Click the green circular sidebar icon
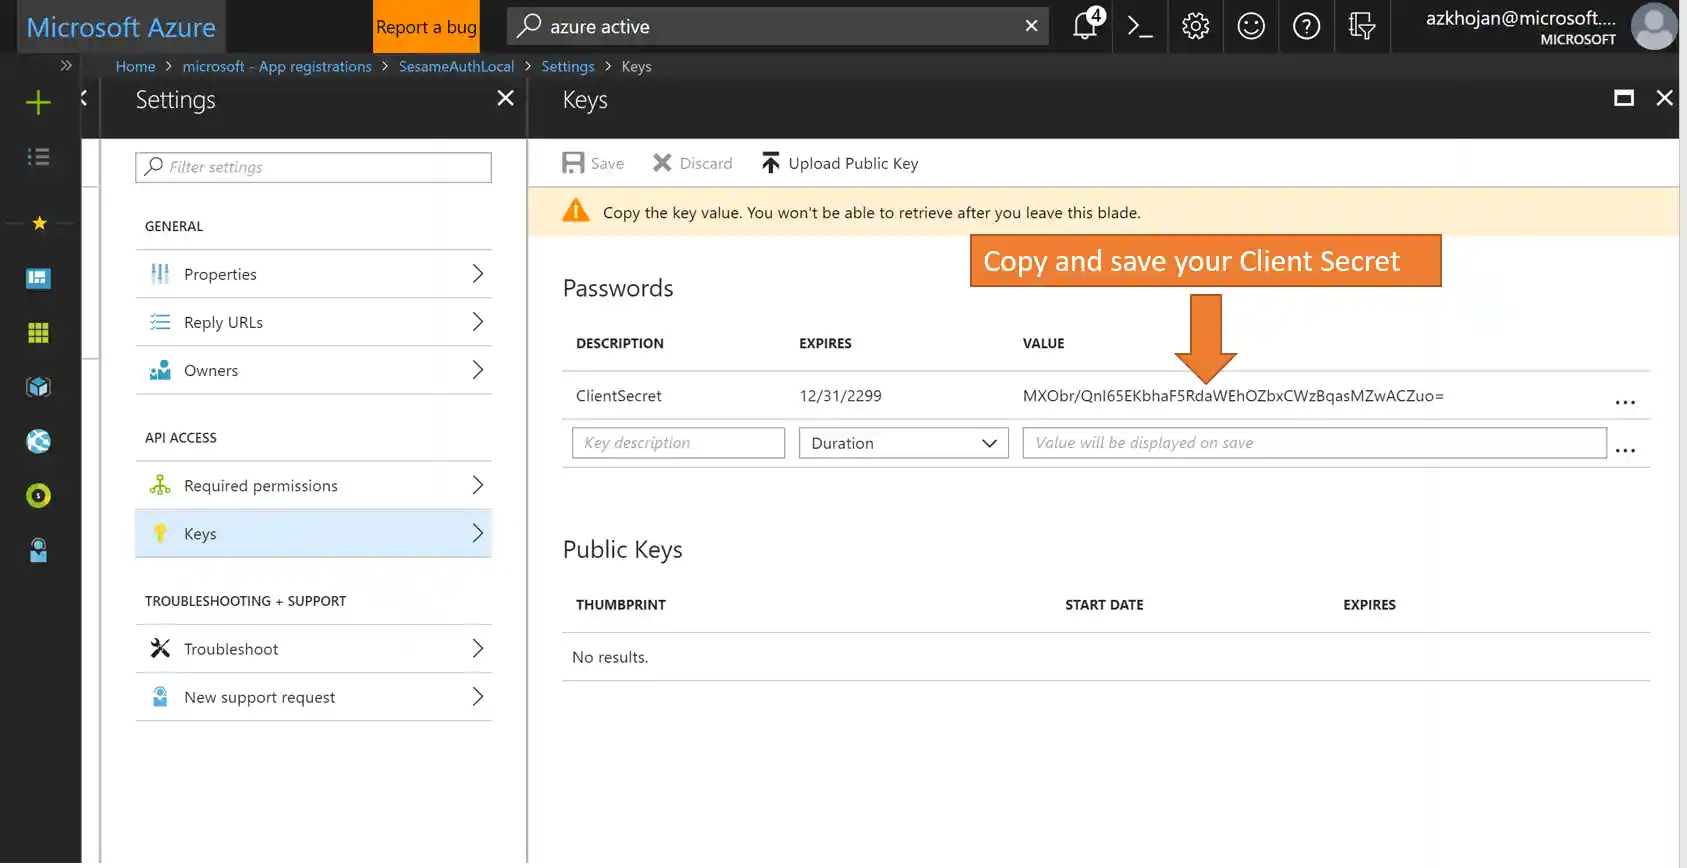 click(x=38, y=496)
